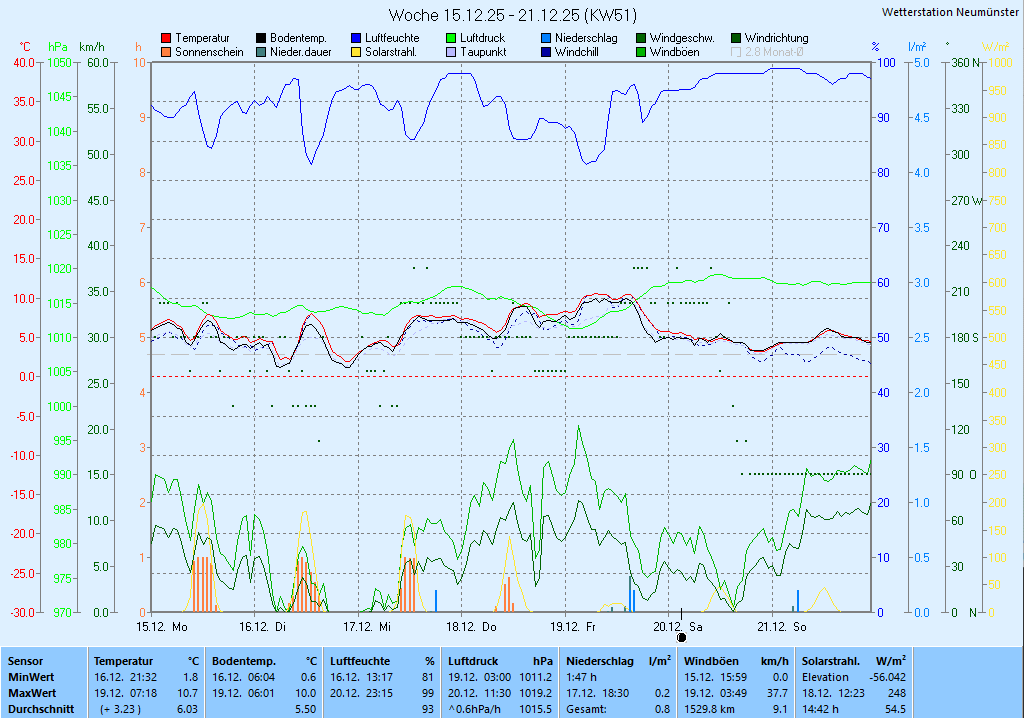Screen dimensions: 1024x718
Task: Click the lavender Taupunkt color swatch
Action: click(451, 52)
